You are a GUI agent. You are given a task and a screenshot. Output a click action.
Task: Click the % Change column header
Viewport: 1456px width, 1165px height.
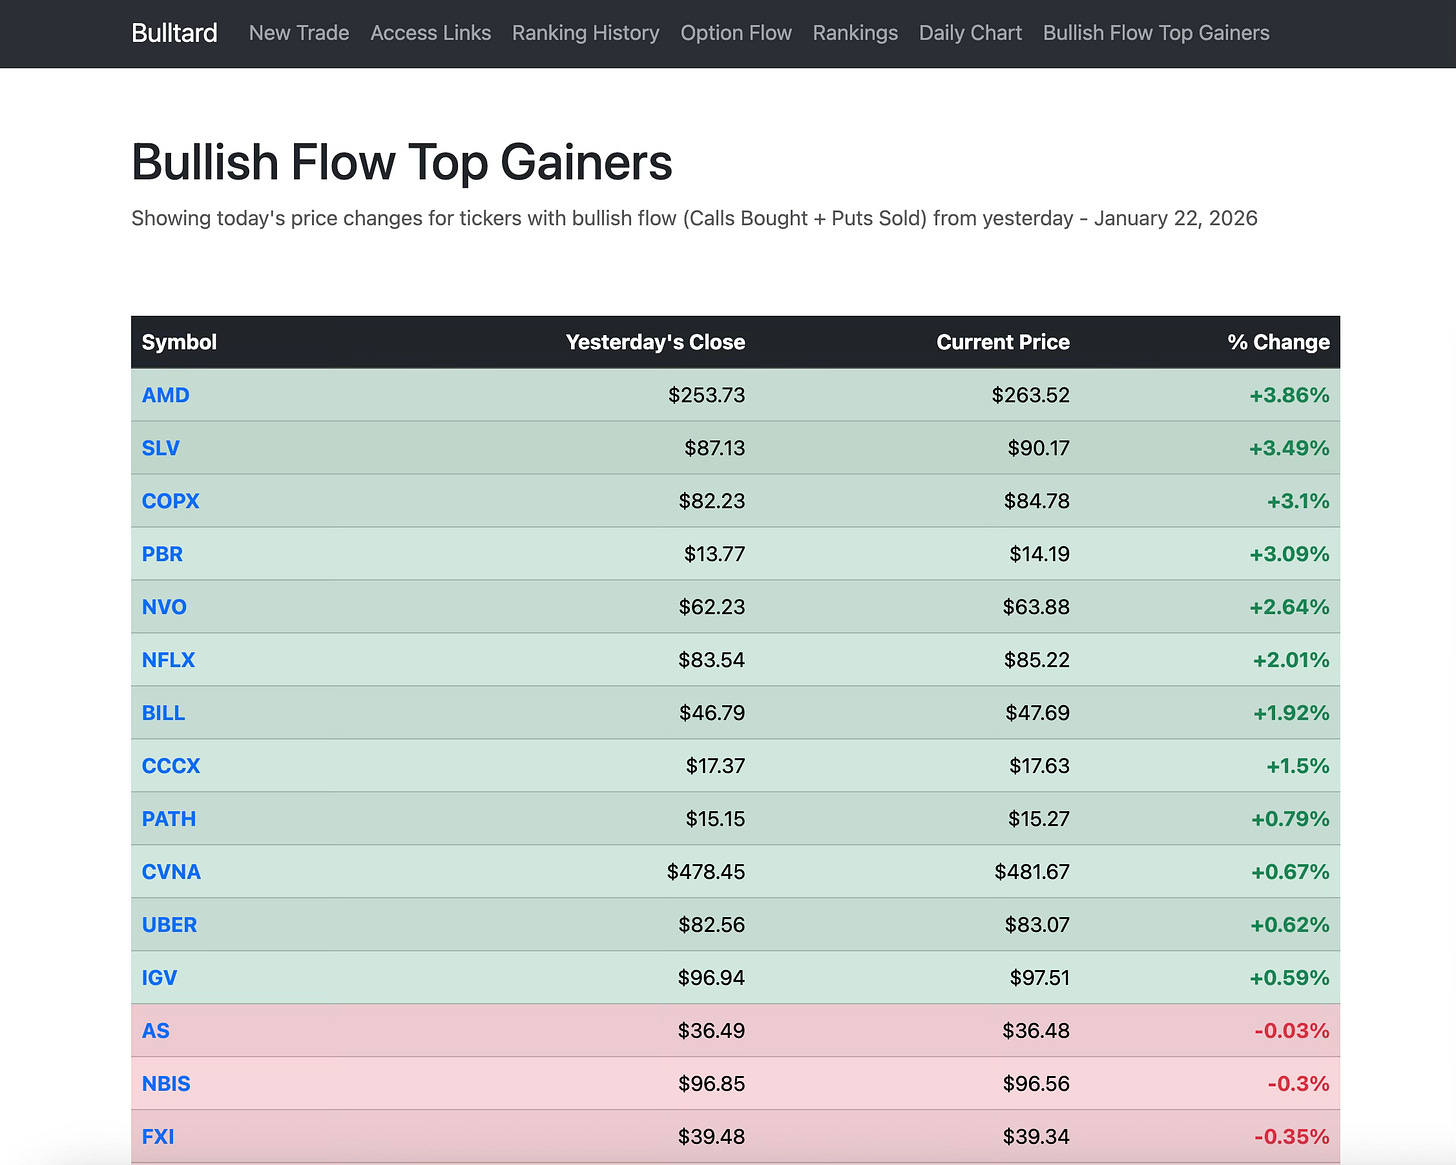1278,342
